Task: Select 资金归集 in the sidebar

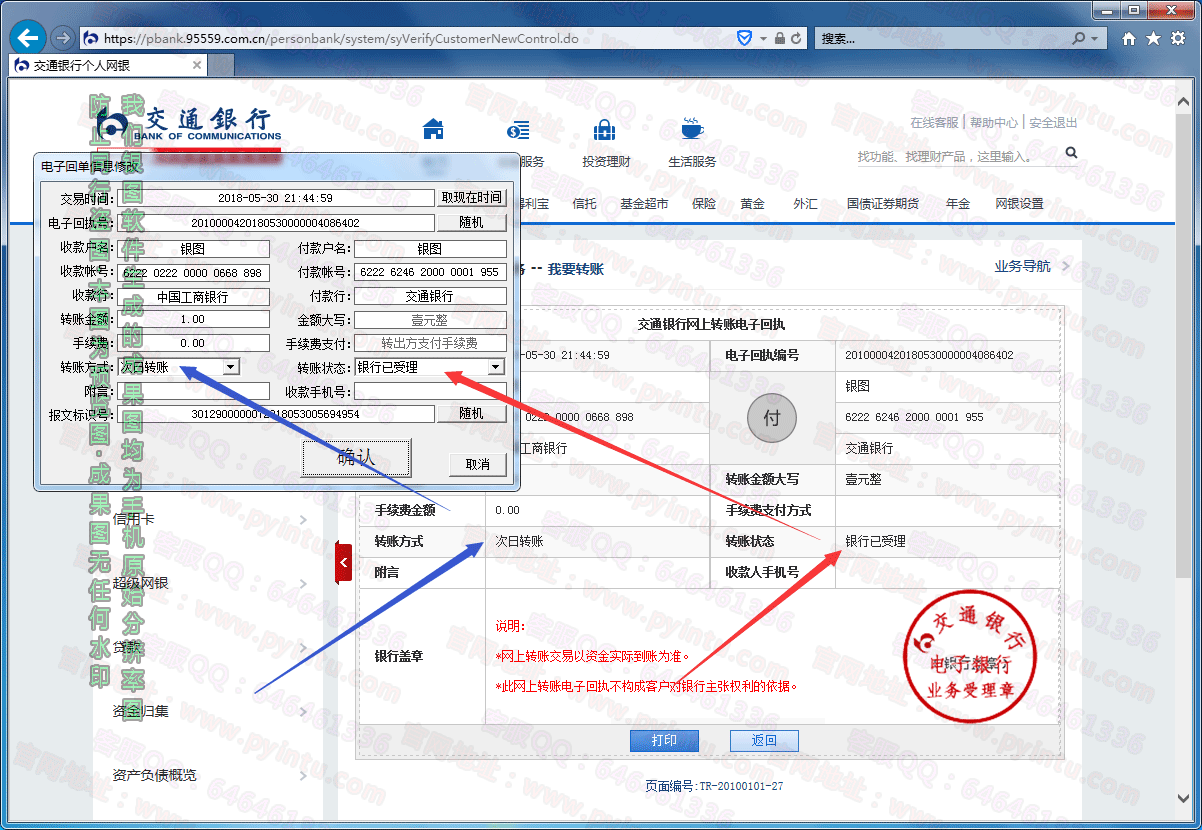Action: [140, 711]
